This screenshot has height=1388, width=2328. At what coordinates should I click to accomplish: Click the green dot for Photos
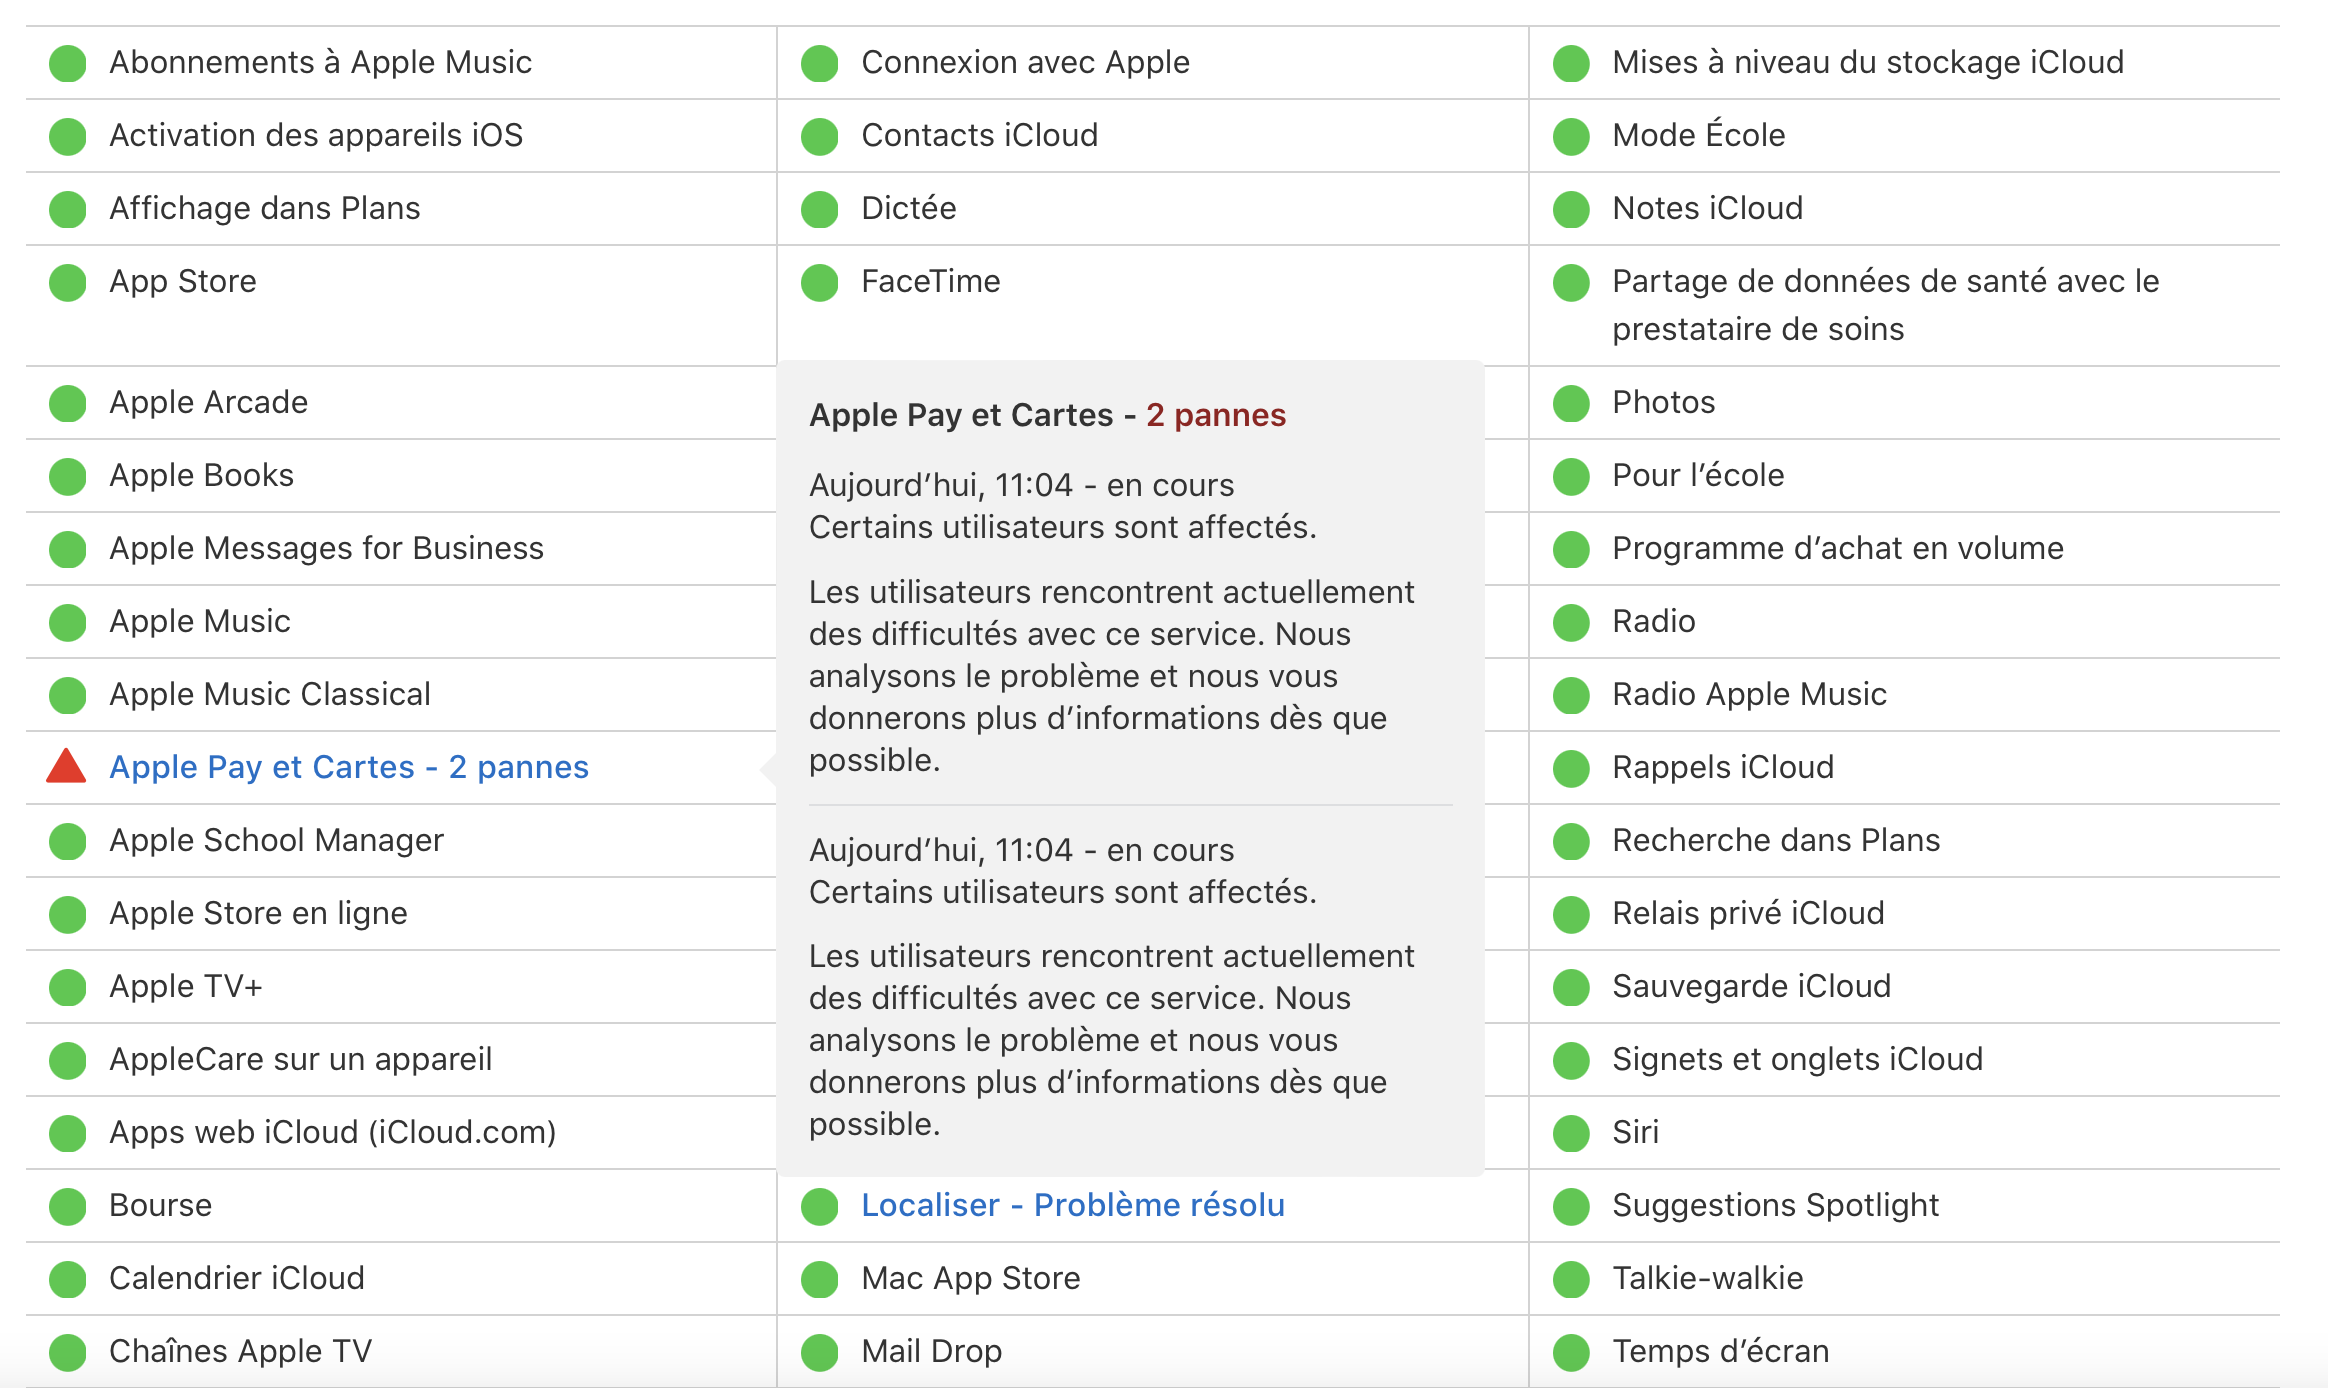point(1571,403)
